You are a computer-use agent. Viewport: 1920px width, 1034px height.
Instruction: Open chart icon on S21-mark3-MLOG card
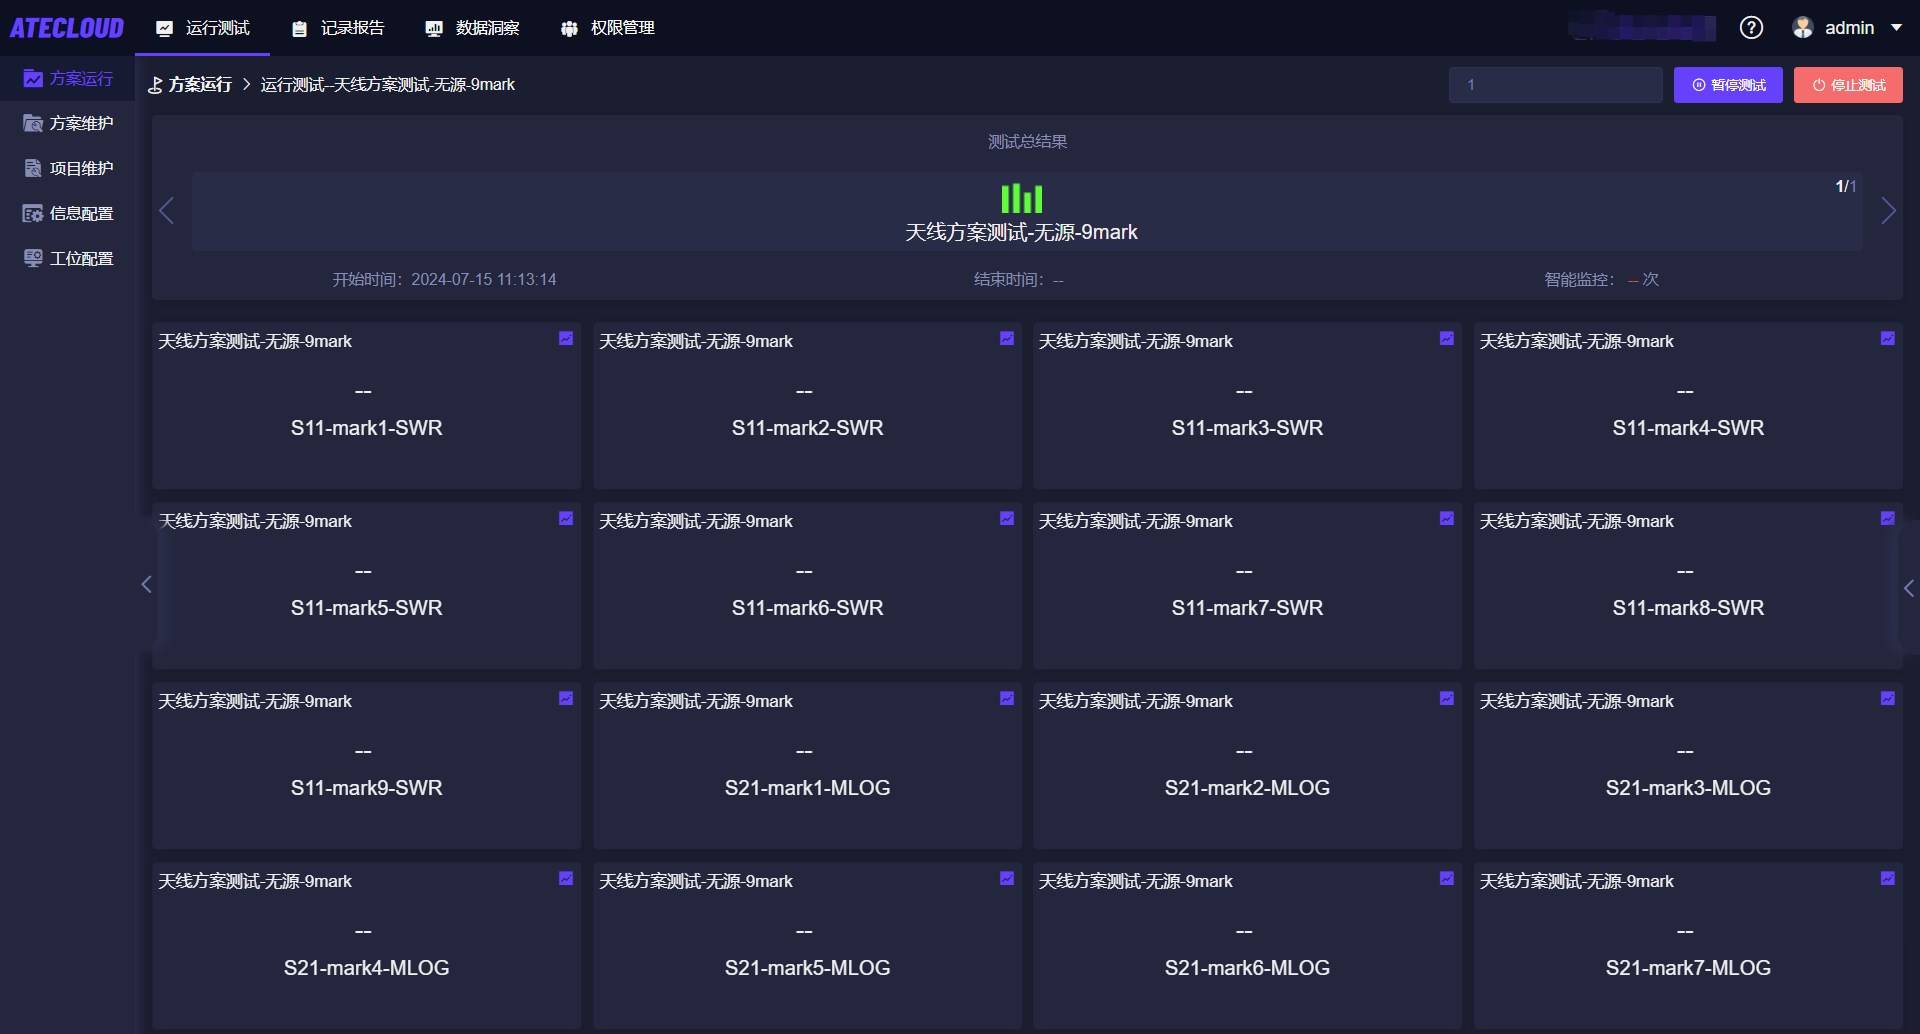(x=1887, y=699)
